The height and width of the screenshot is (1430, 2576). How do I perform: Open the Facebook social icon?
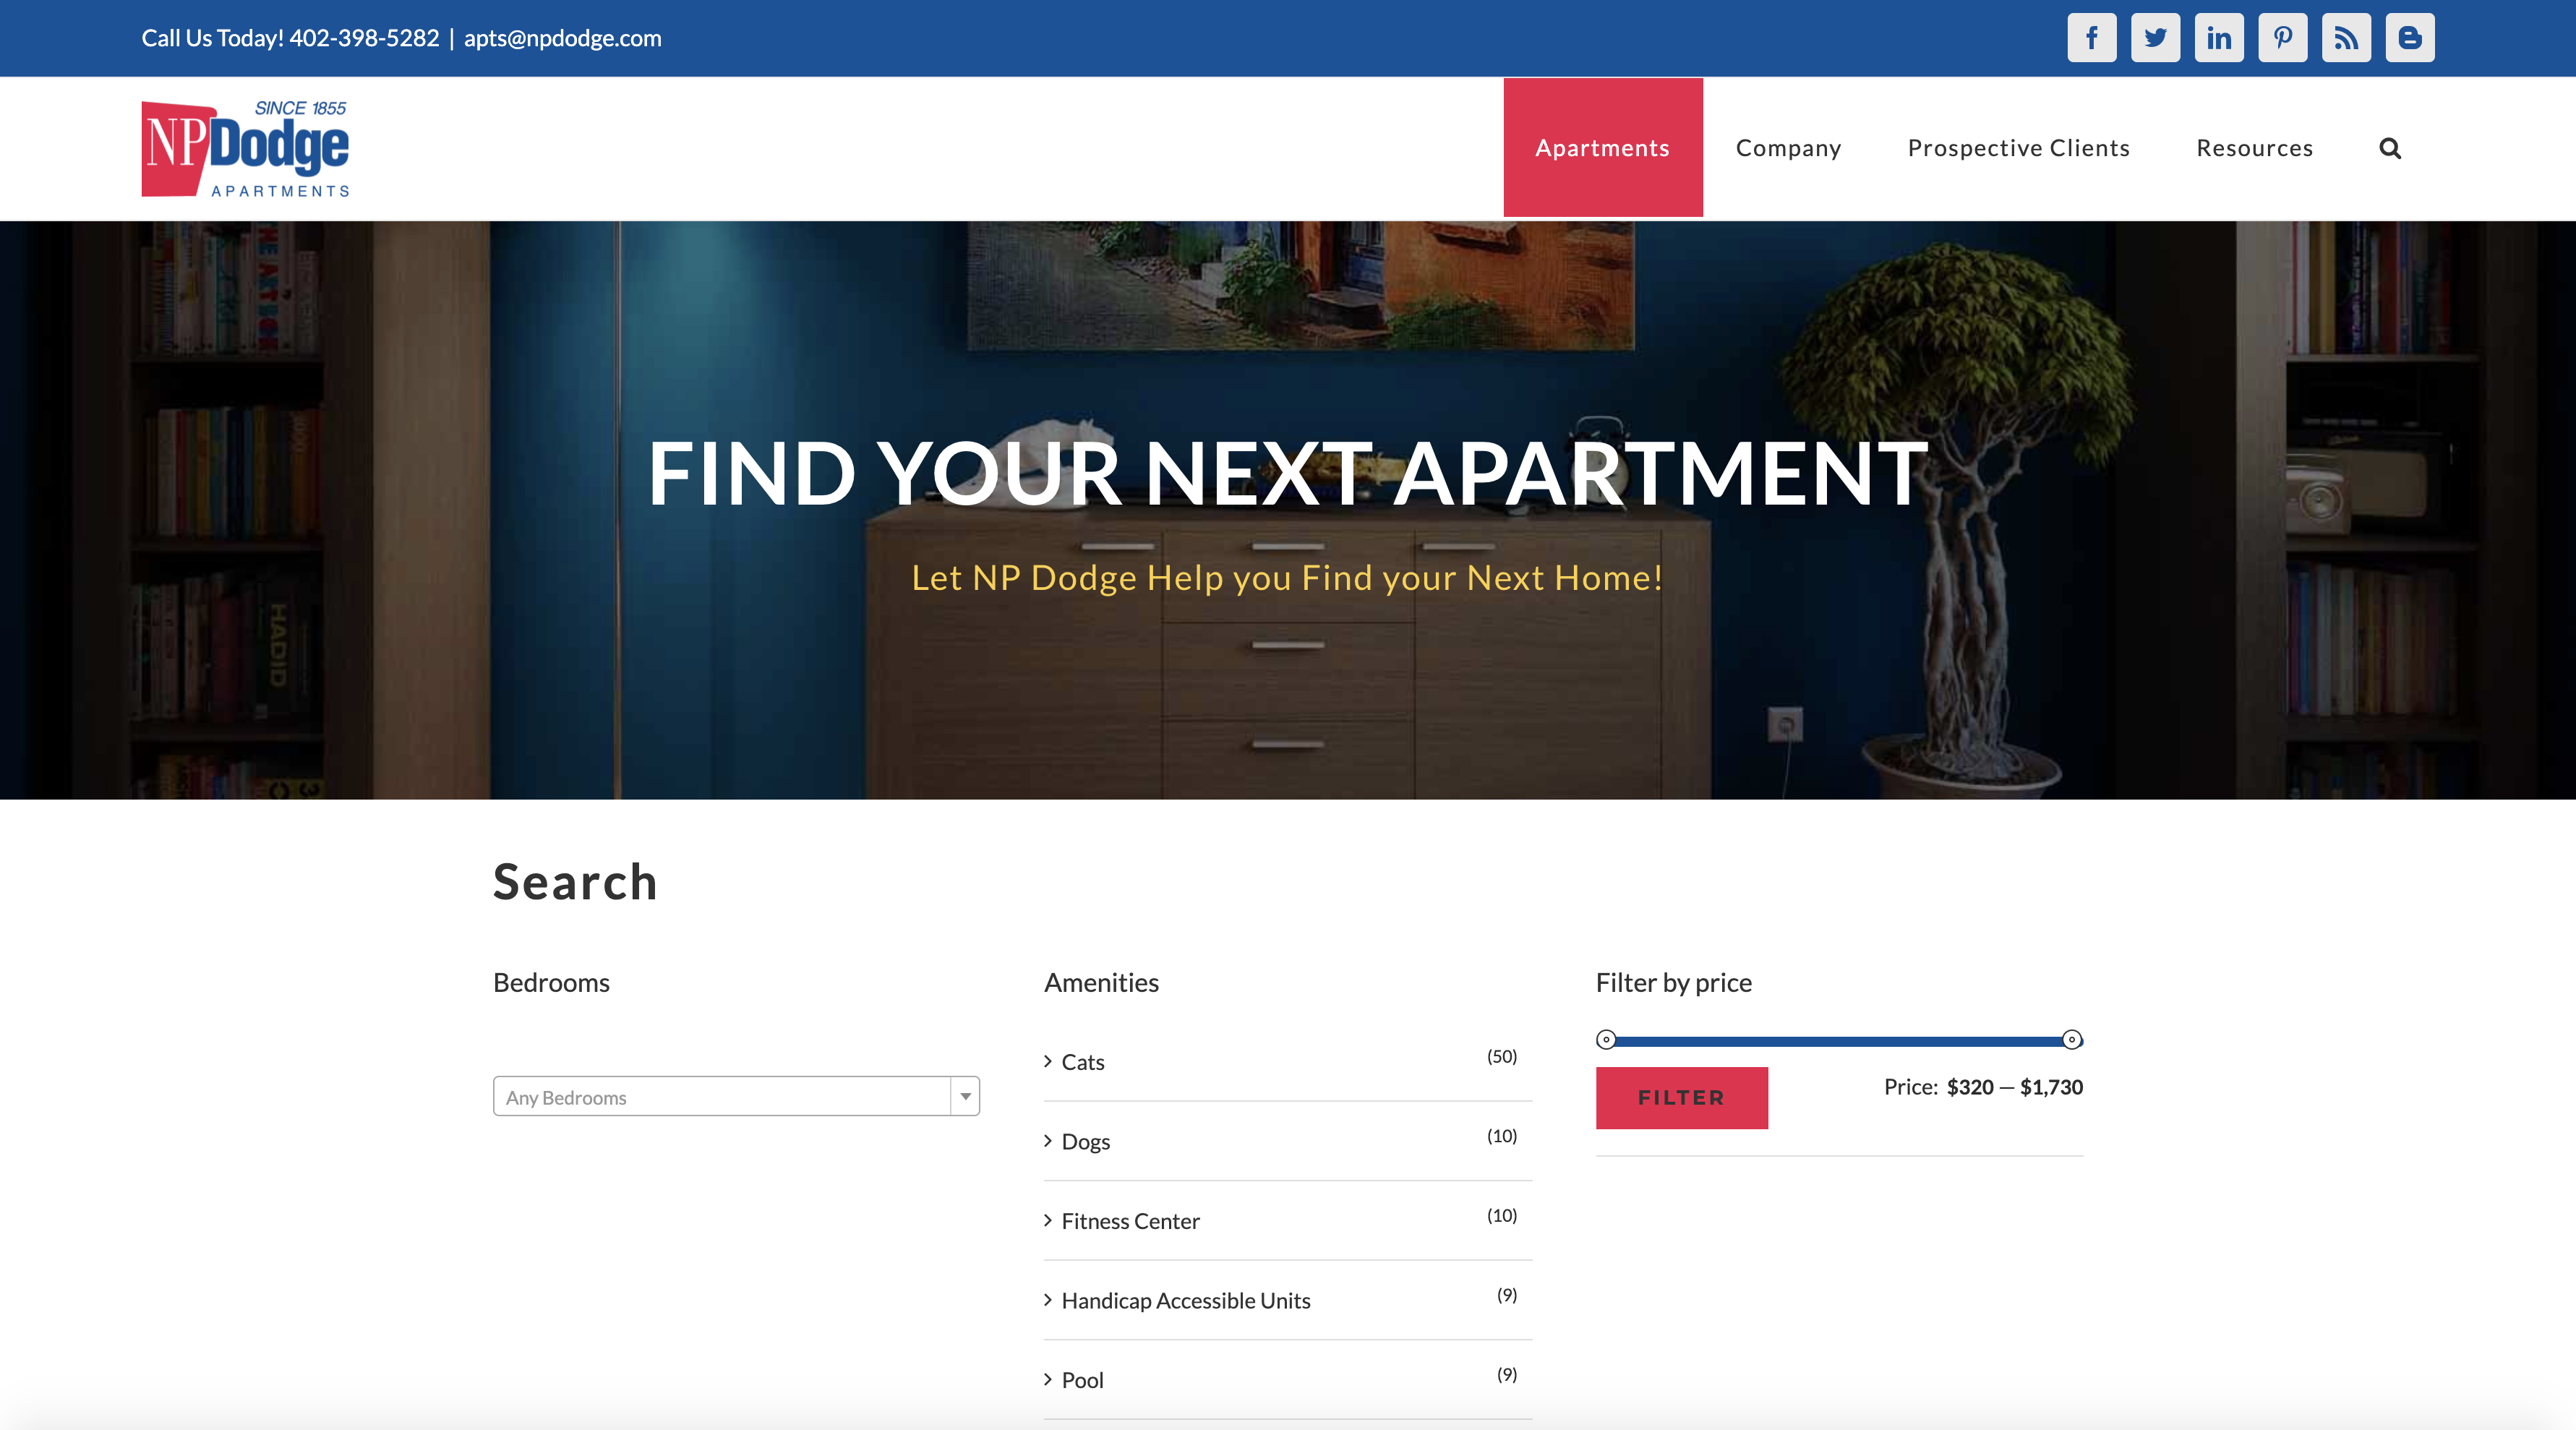coord(2091,38)
